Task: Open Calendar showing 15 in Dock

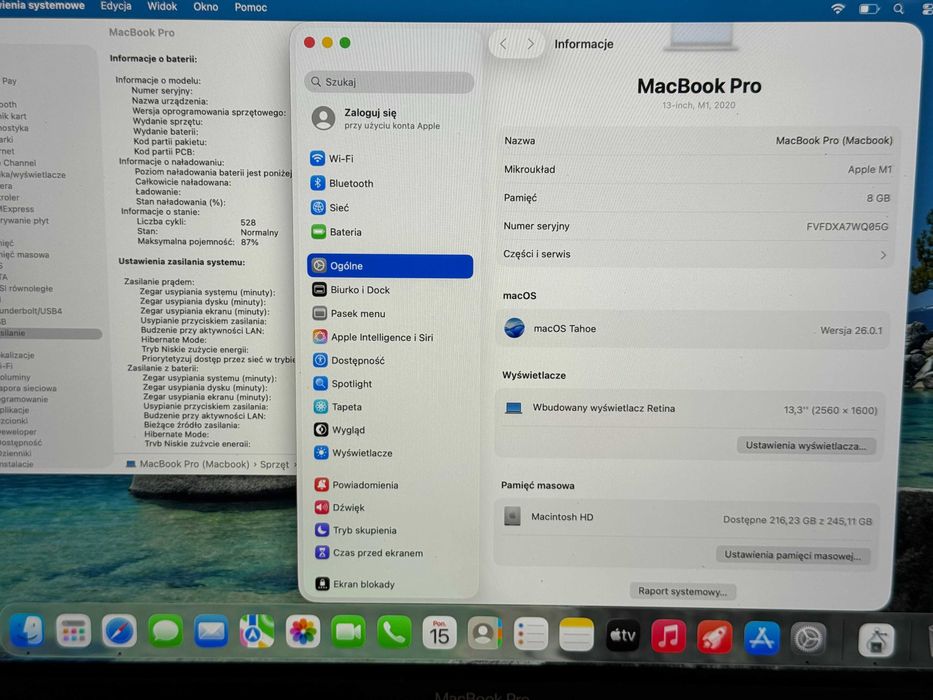Action: point(440,634)
